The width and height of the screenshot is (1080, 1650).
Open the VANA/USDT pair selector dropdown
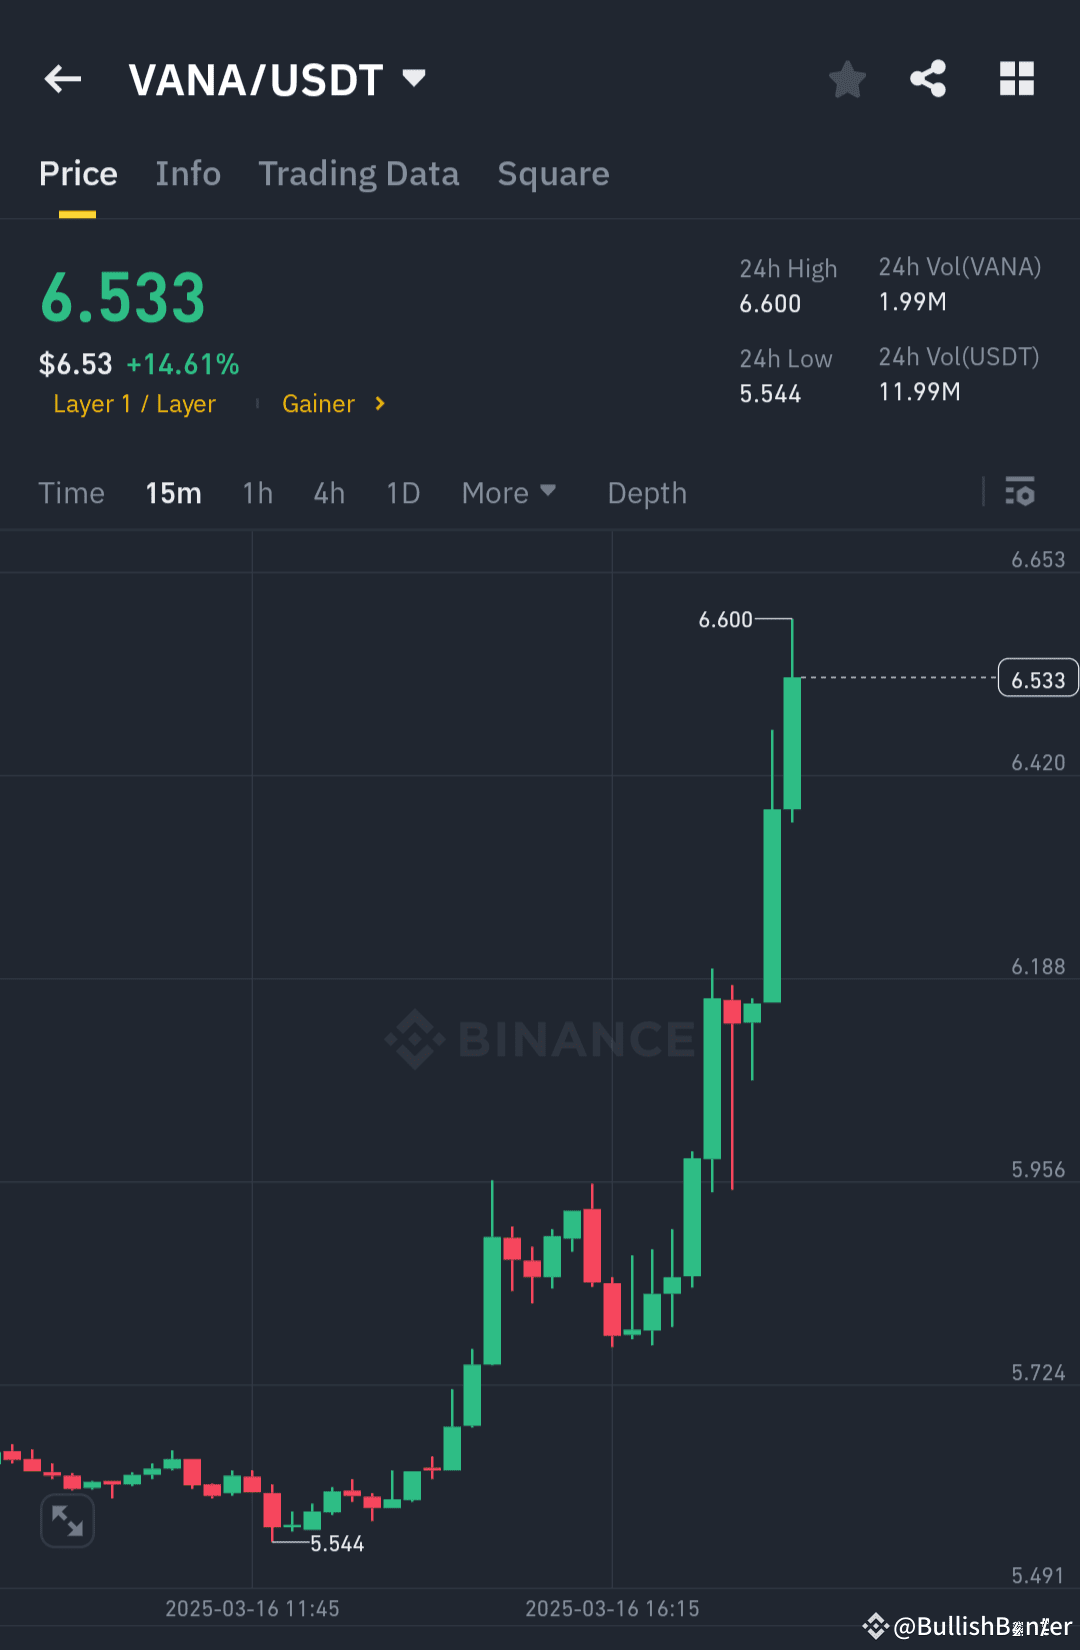point(412,77)
